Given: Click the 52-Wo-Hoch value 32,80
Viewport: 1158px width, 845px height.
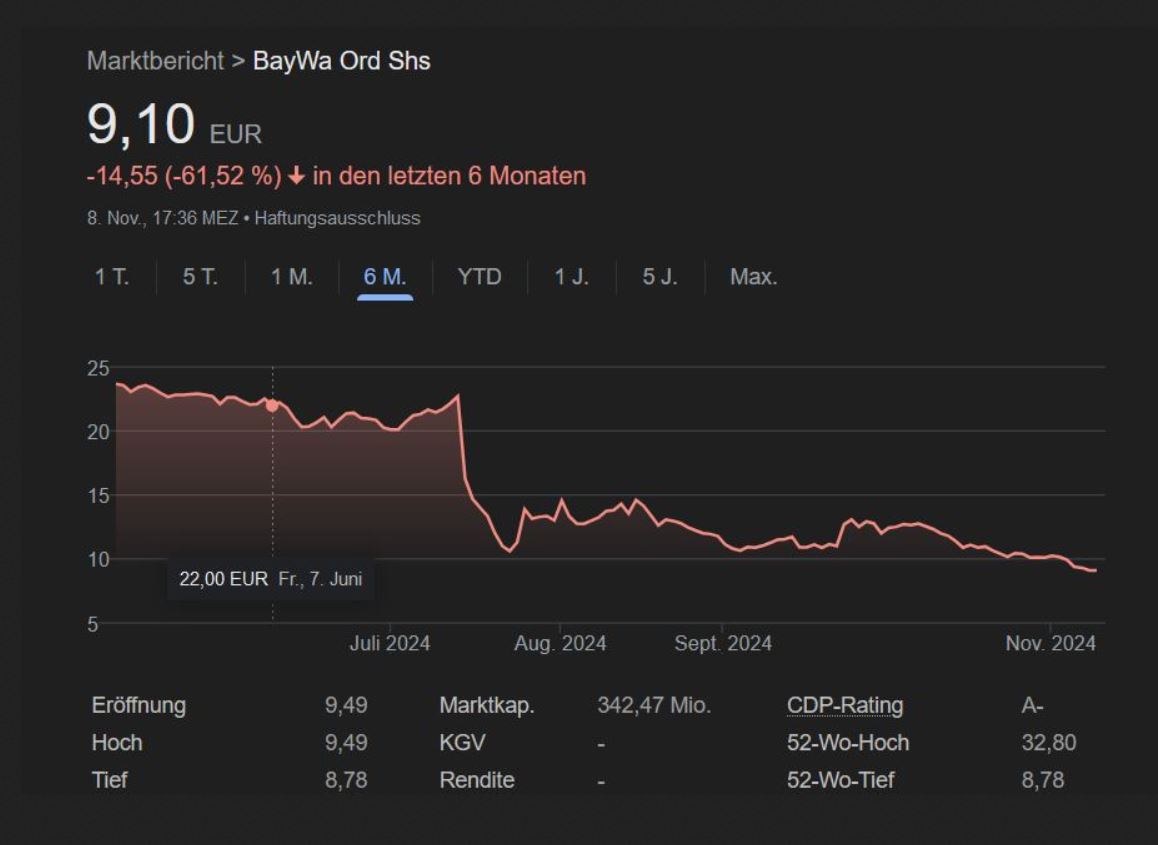Looking at the screenshot, I should [1048, 743].
